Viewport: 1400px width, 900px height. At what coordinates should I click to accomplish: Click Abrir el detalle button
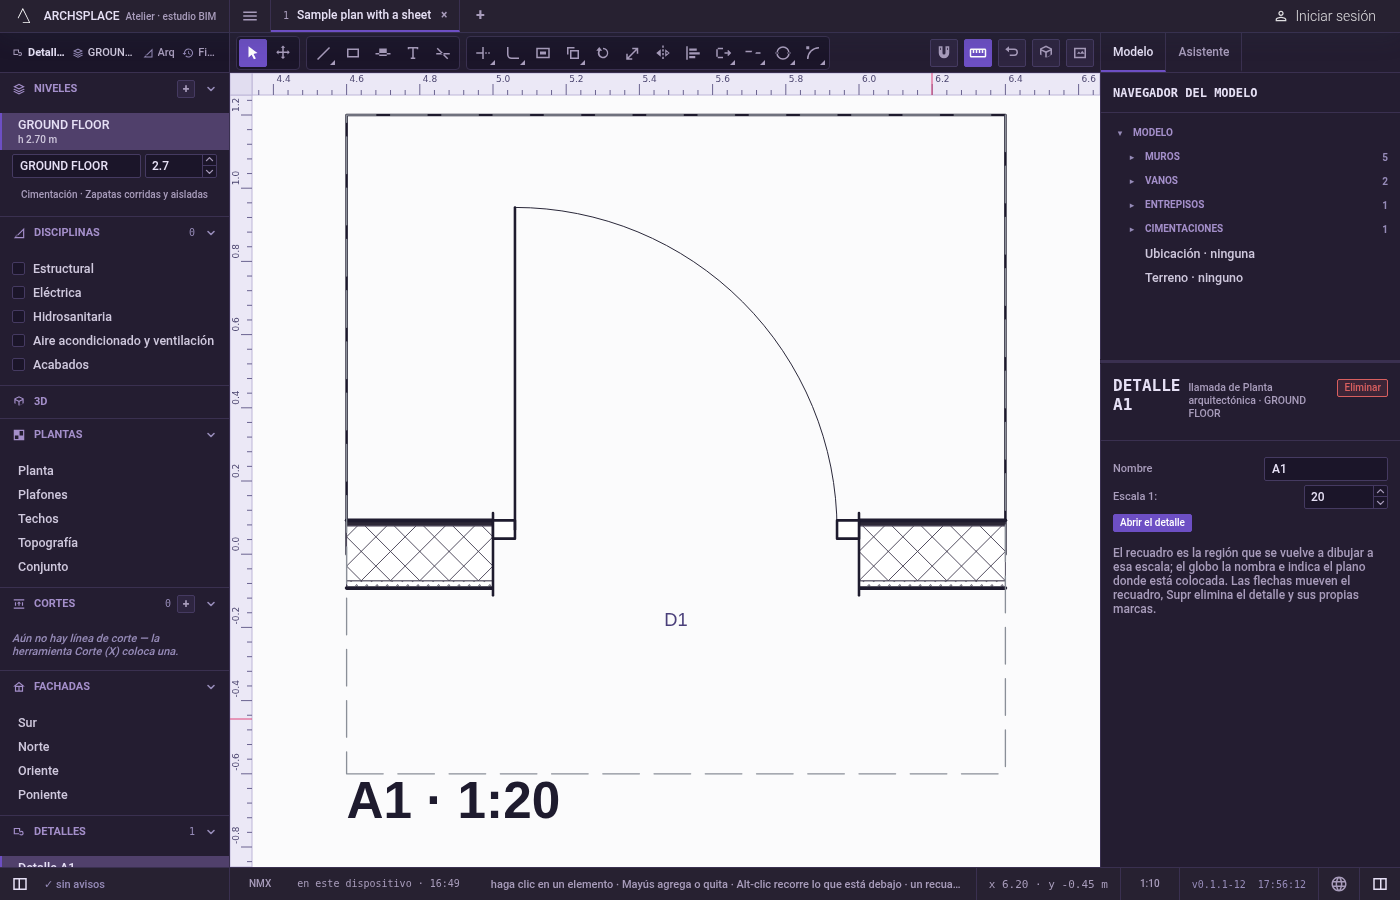pyautogui.click(x=1152, y=523)
